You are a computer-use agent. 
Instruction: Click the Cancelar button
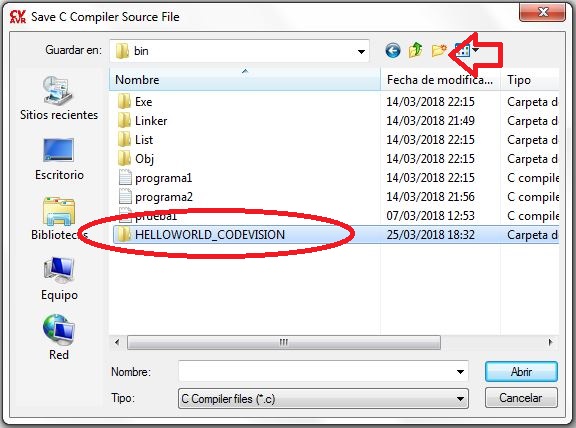(521, 398)
